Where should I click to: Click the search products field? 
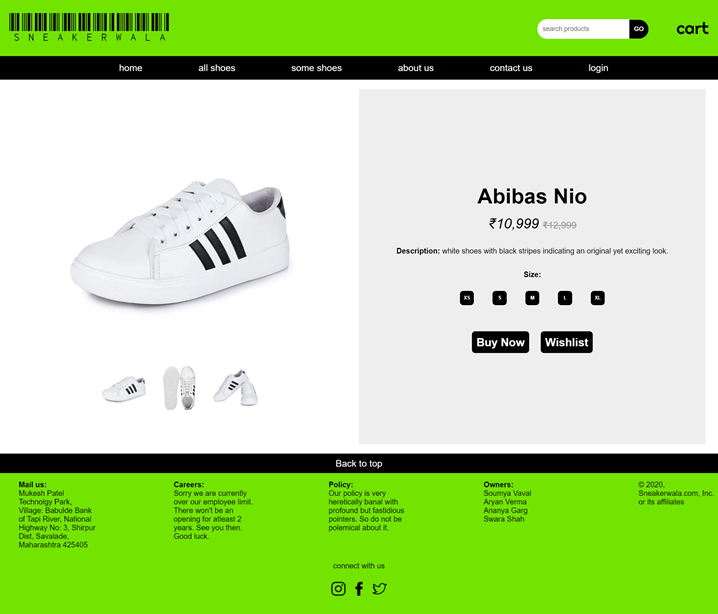tap(583, 29)
